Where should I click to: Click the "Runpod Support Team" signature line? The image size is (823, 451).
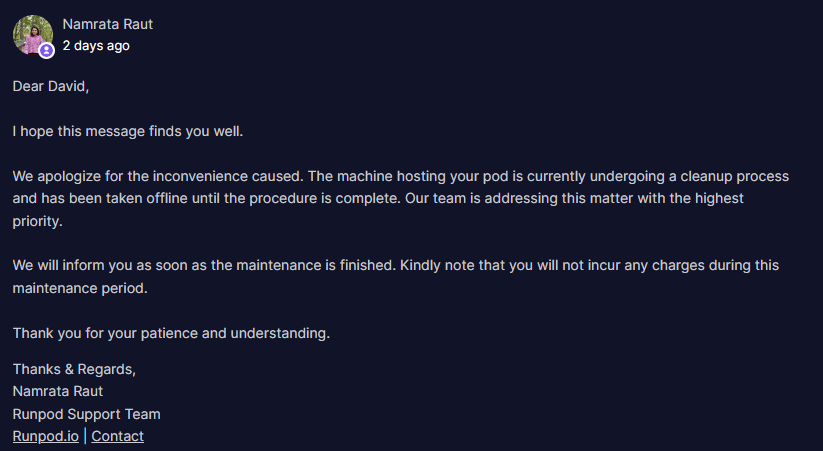87,414
